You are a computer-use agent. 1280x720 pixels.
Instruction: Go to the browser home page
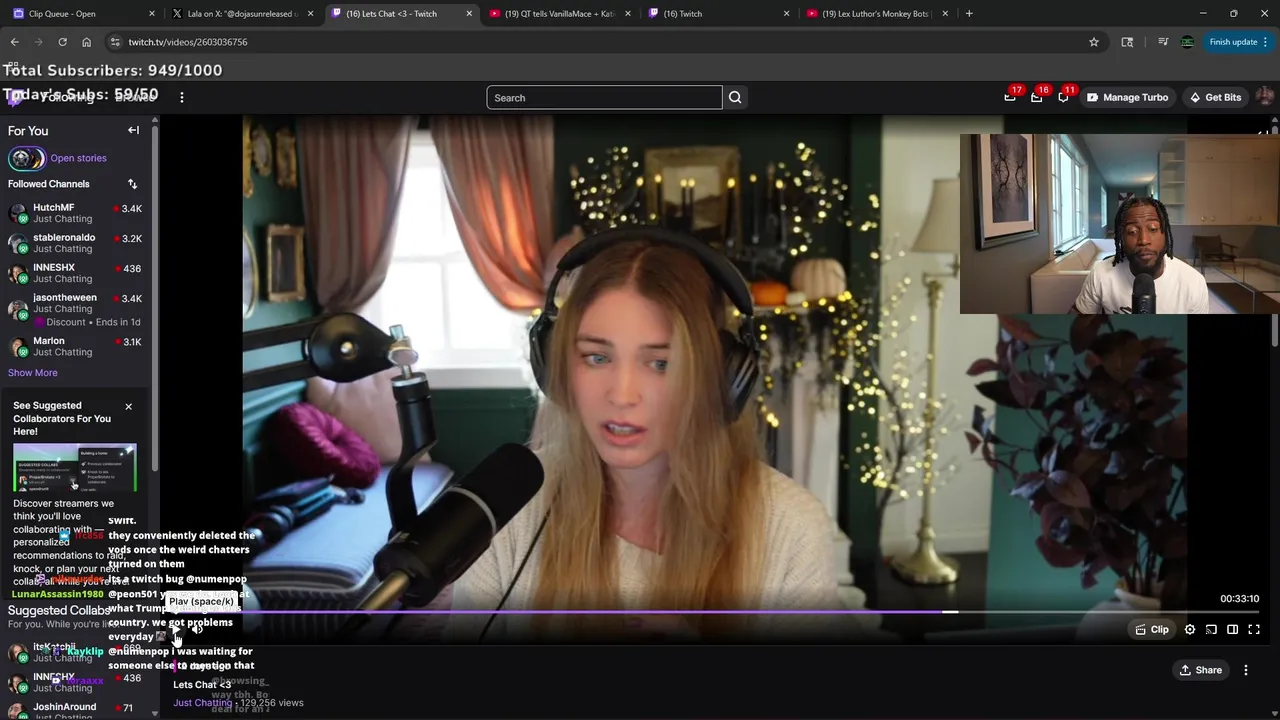click(x=86, y=42)
